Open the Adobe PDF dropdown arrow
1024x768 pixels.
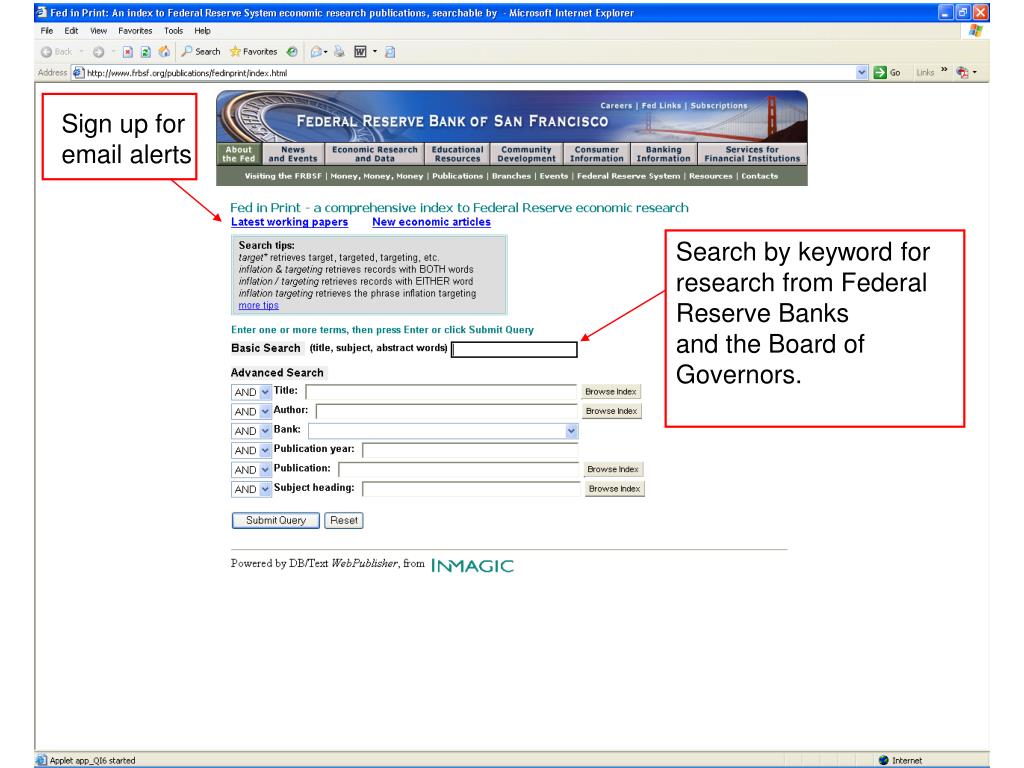[974, 72]
